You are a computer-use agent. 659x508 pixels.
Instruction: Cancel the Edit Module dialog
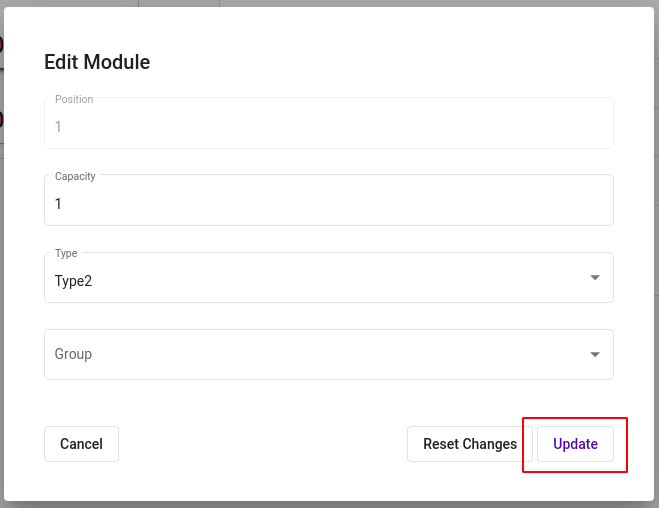pos(81,444)
